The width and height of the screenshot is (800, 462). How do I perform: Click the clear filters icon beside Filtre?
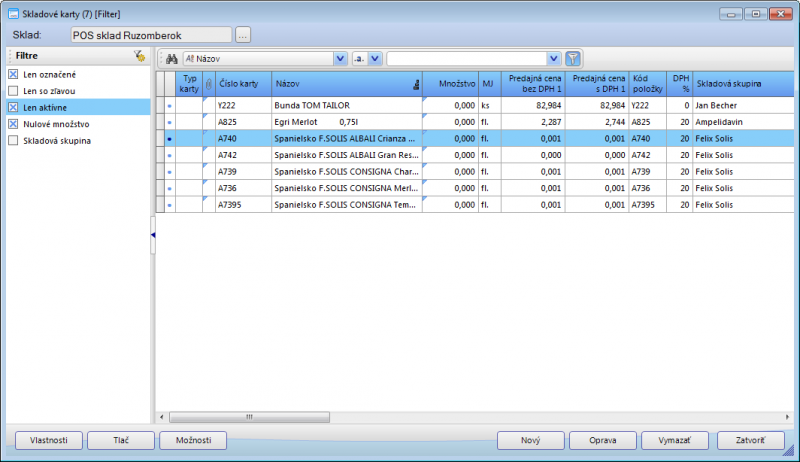(140, 56)
